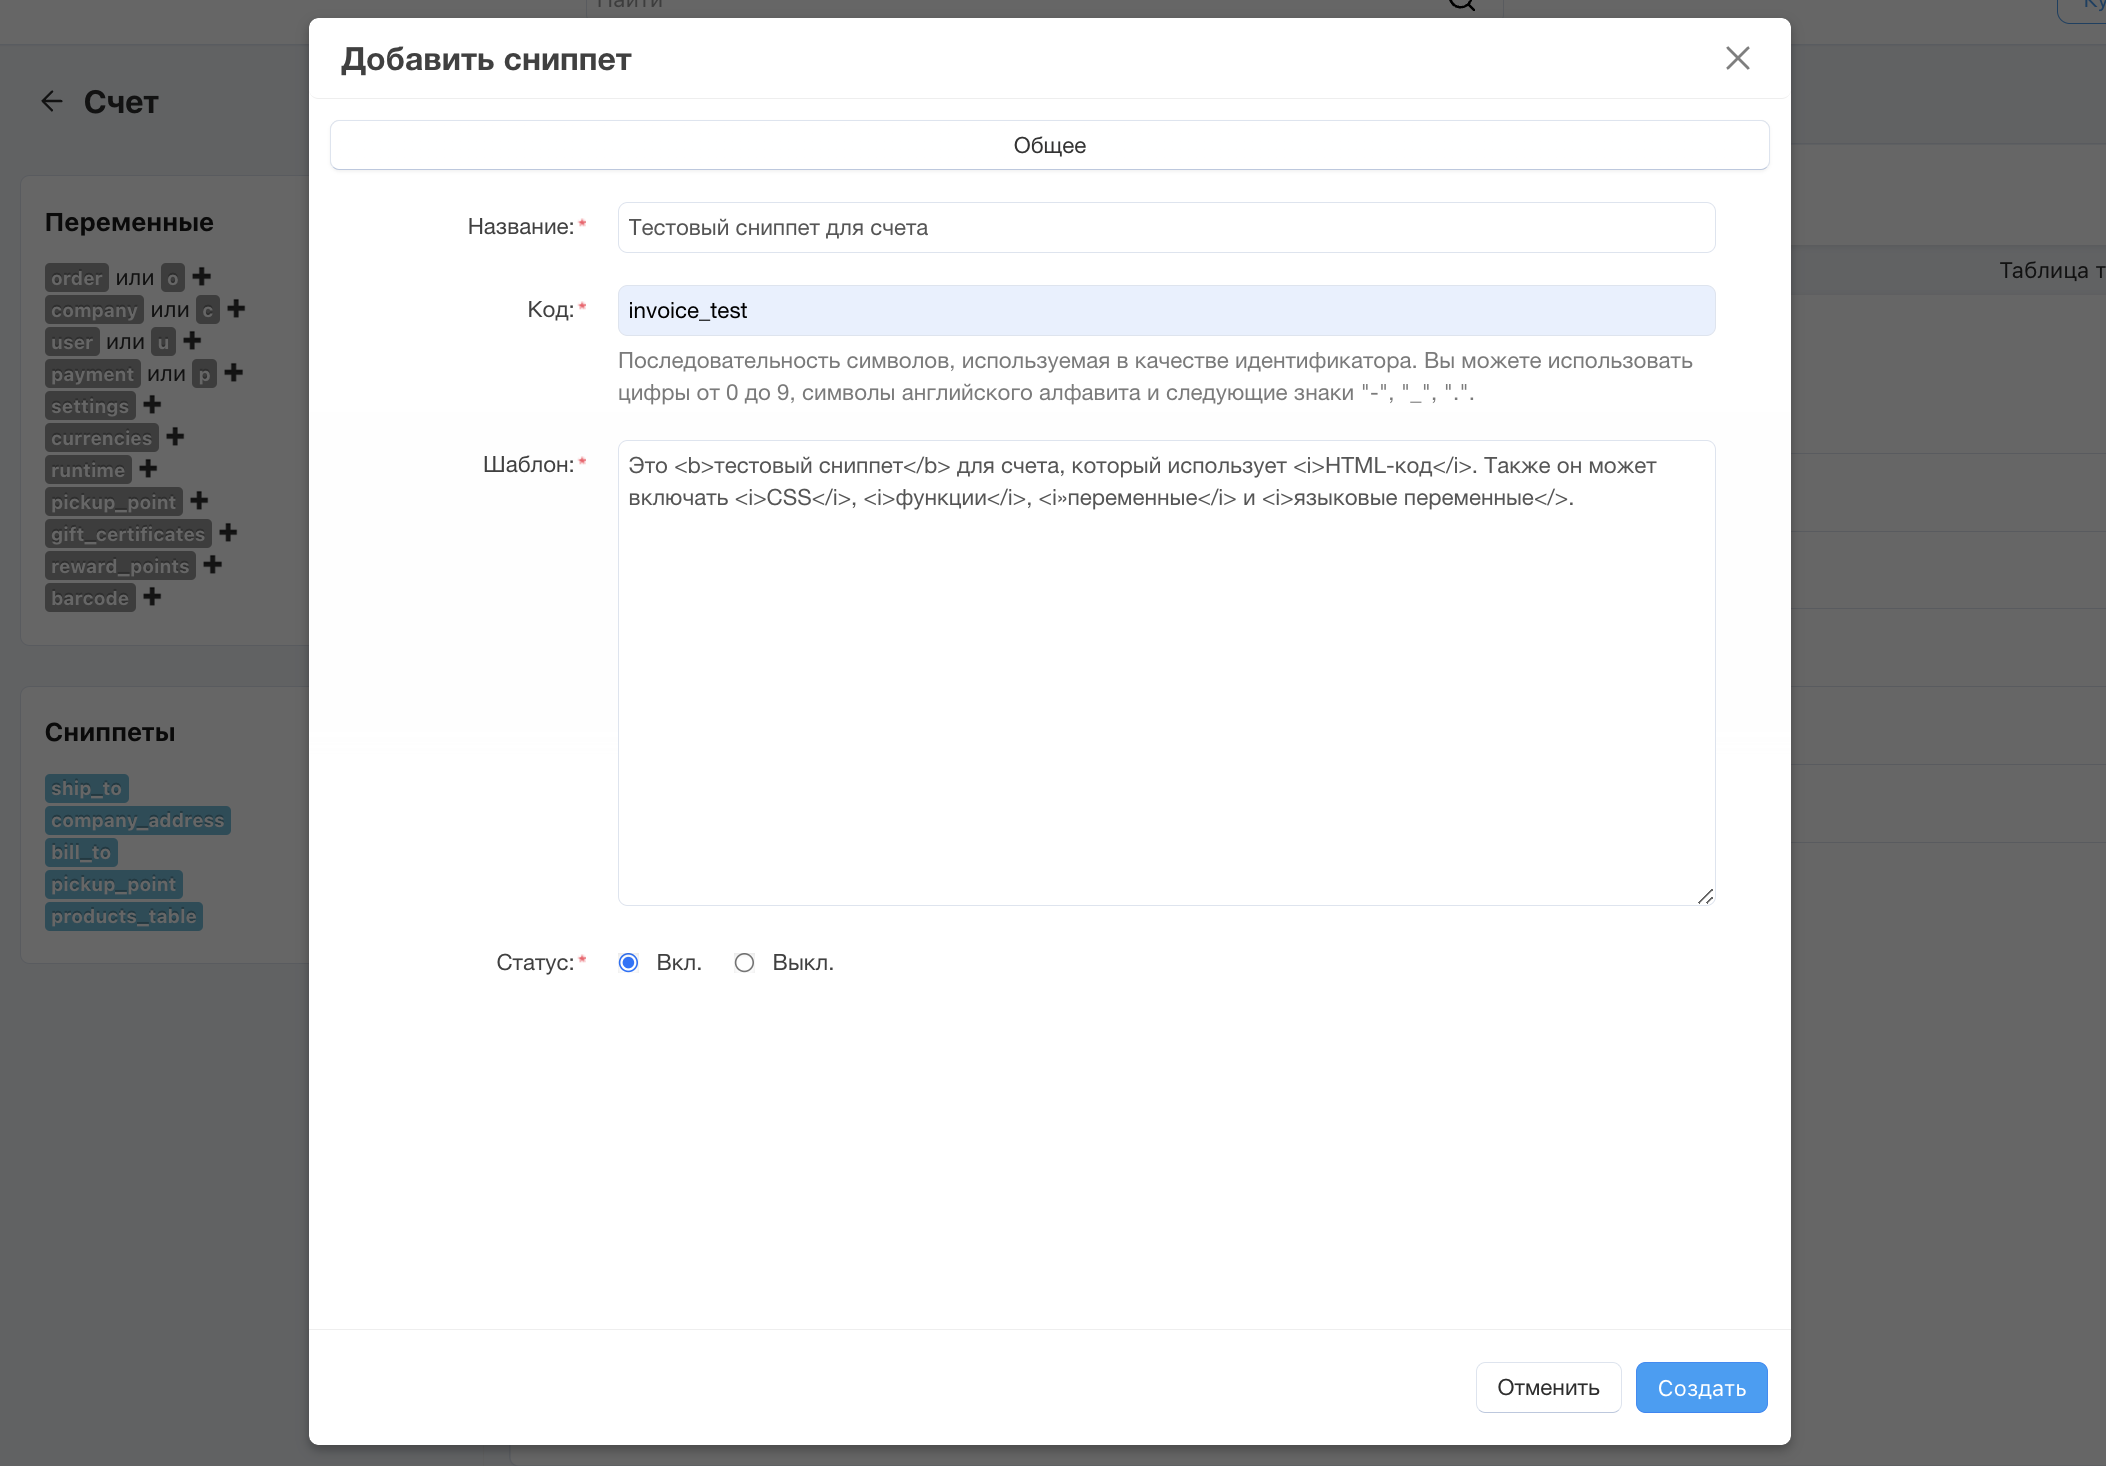This screenshot has width=2106, height=1466.
Task: Expand the order variable plus icon
Action: point(202,277)
